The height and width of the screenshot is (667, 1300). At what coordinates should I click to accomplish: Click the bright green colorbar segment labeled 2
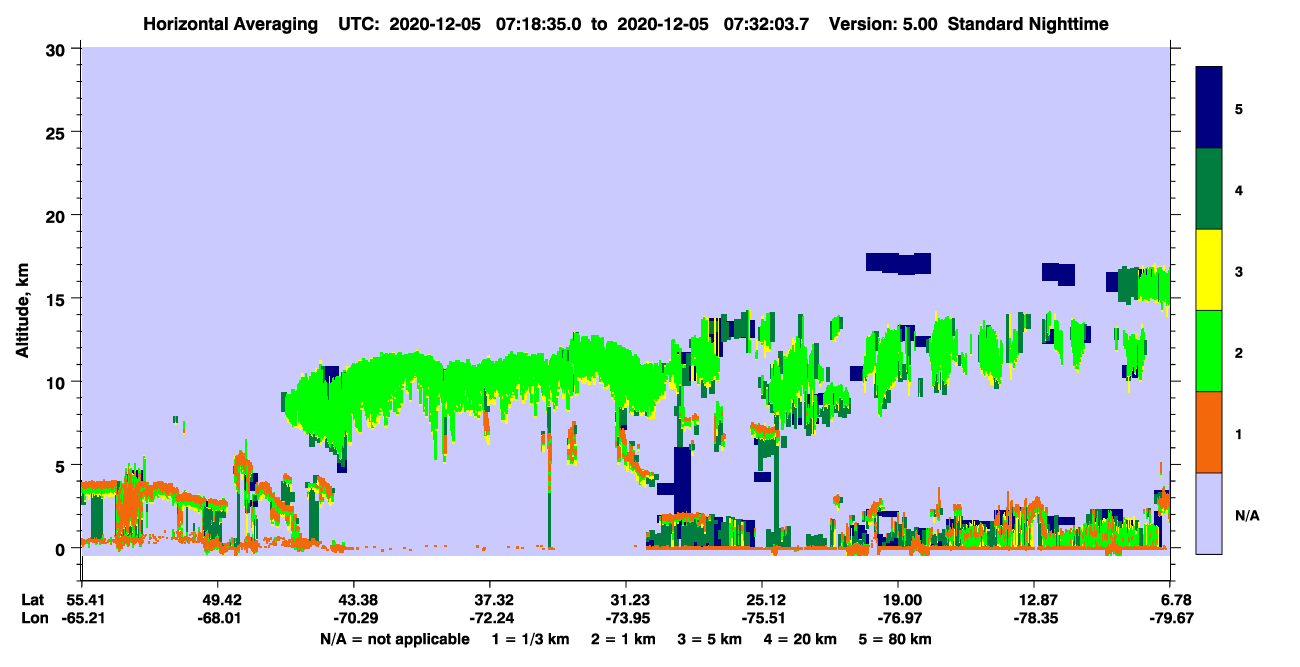pos(1209,351)
